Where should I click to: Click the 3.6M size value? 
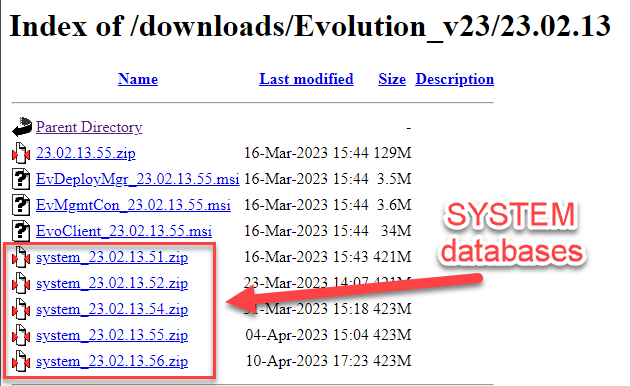[394, 205]
